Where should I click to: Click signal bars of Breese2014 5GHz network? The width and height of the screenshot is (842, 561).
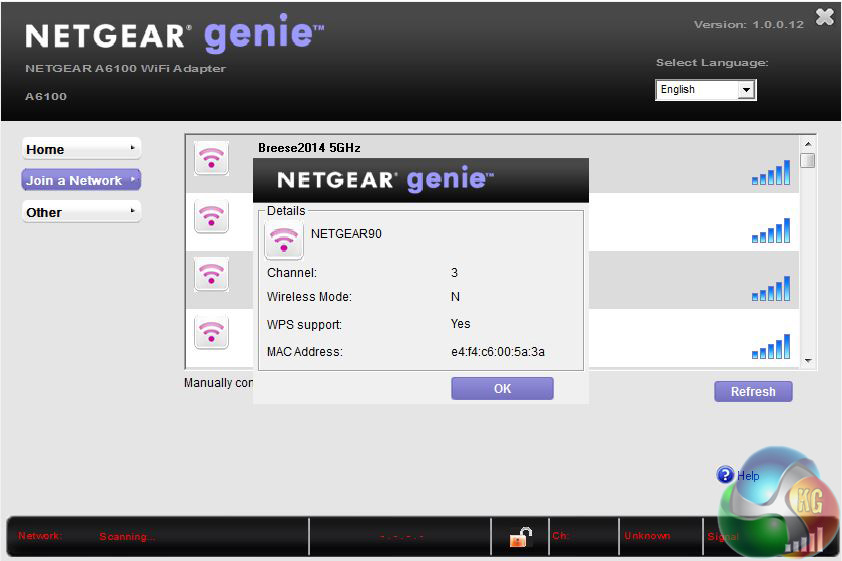click(771, 173)
